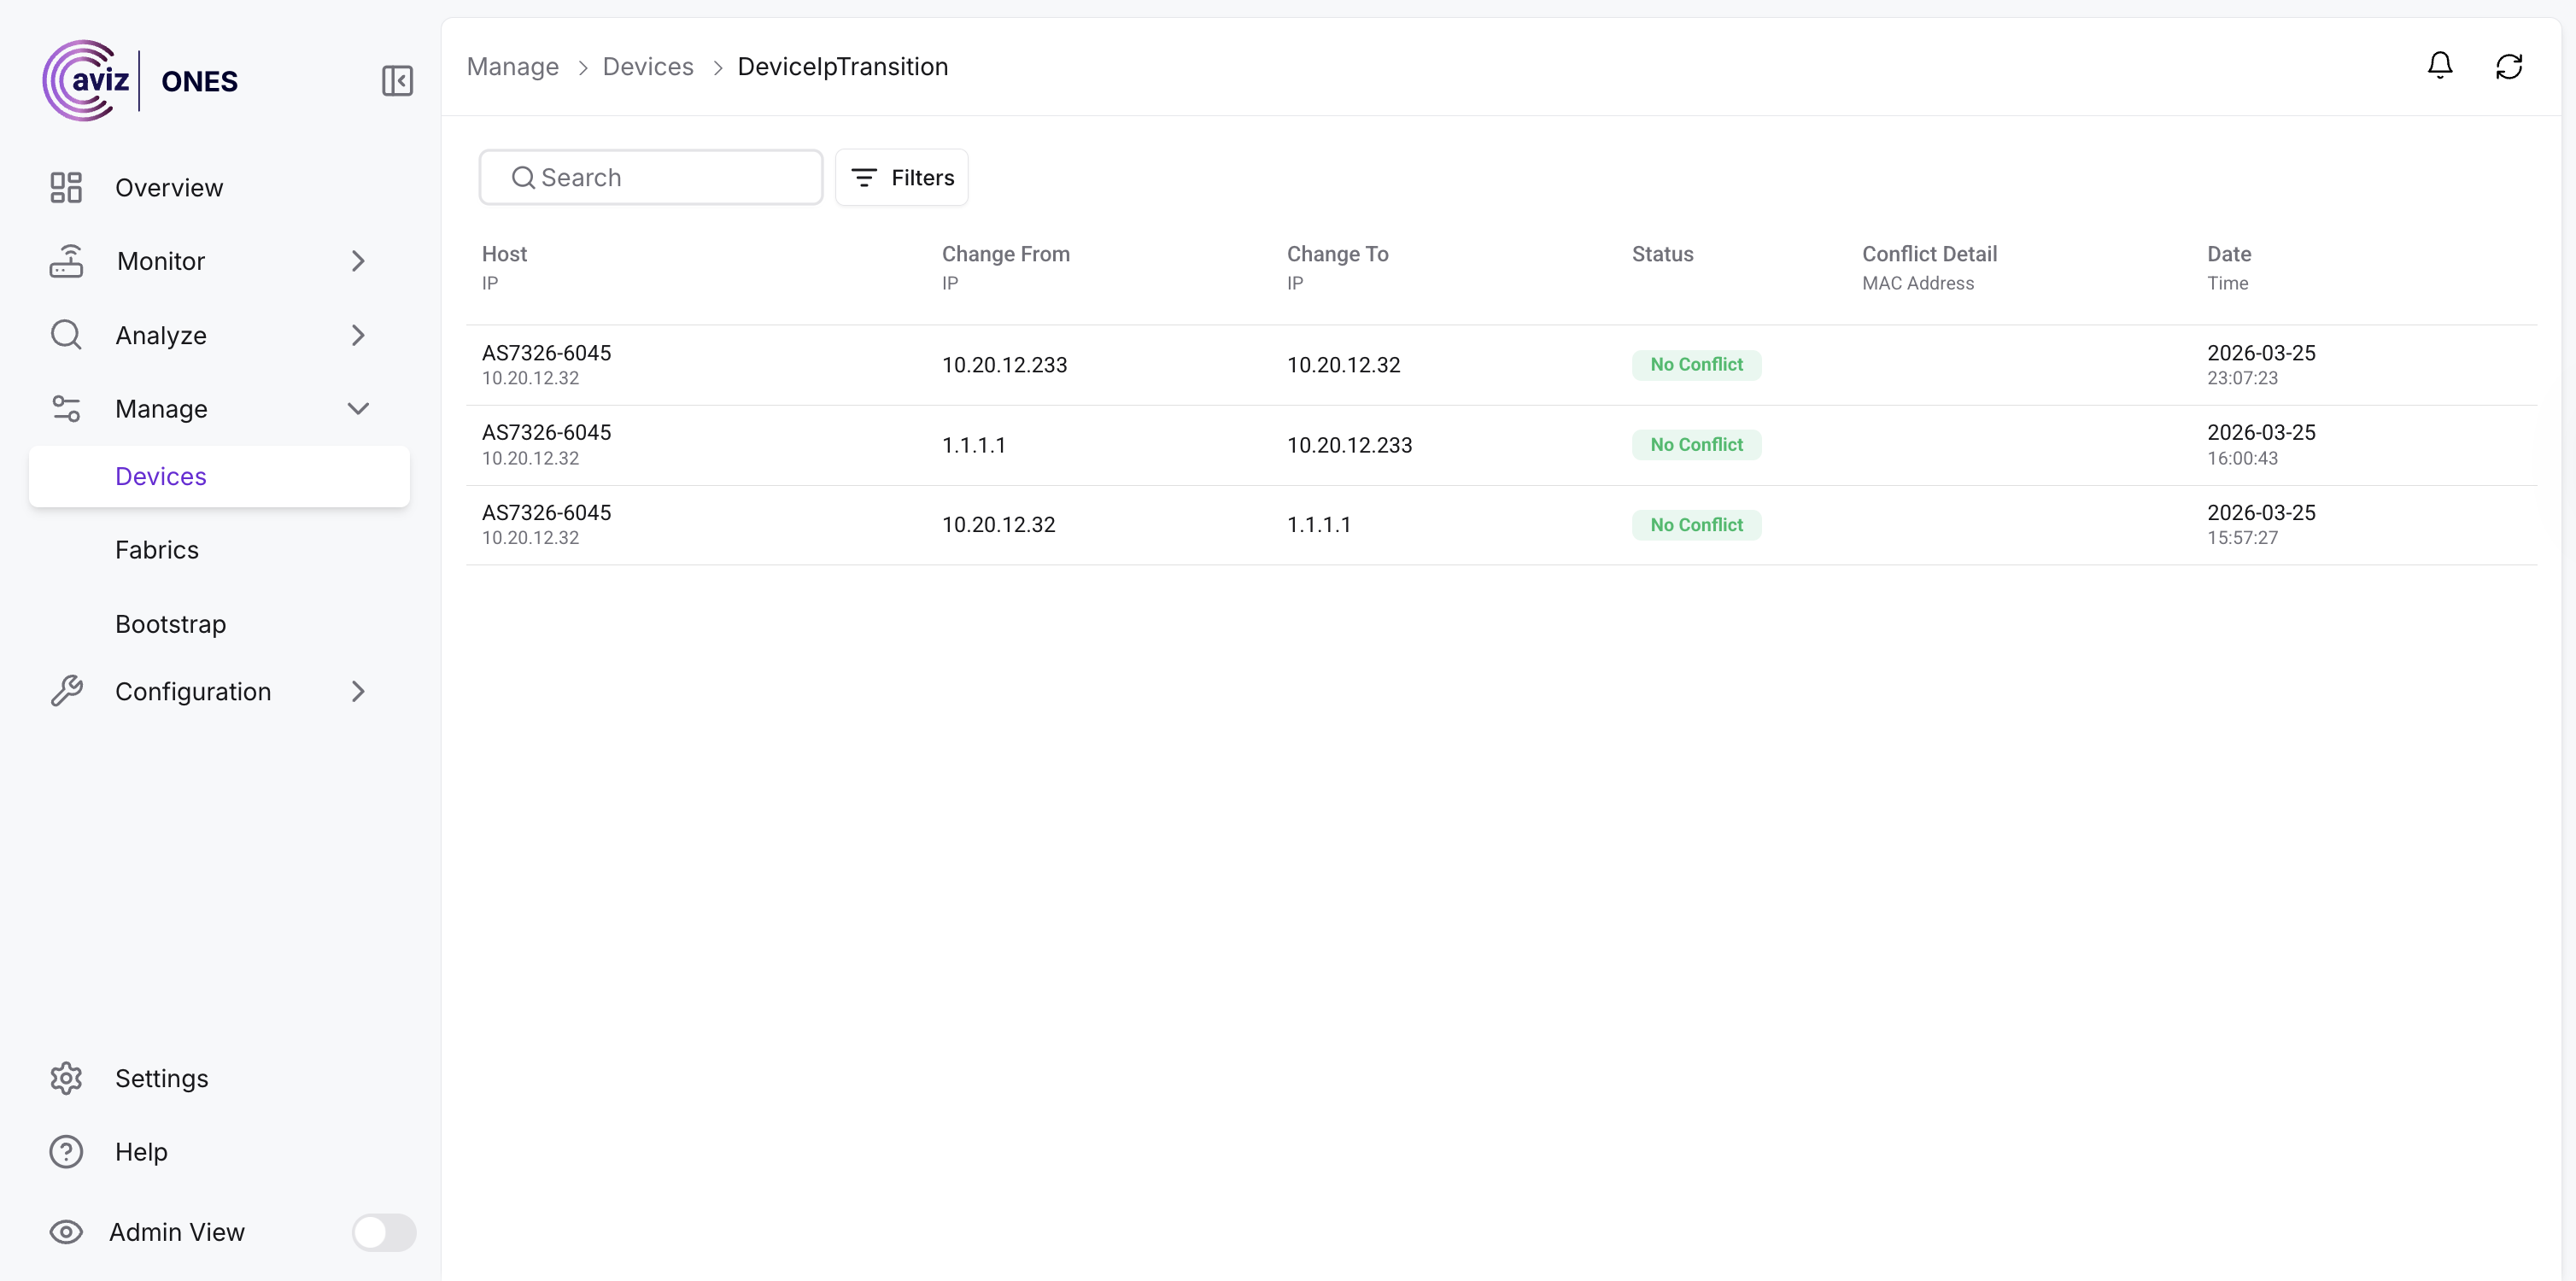Open the Filters button
This screenshot has width=2576, height=1281.
(x=901, y=177)
